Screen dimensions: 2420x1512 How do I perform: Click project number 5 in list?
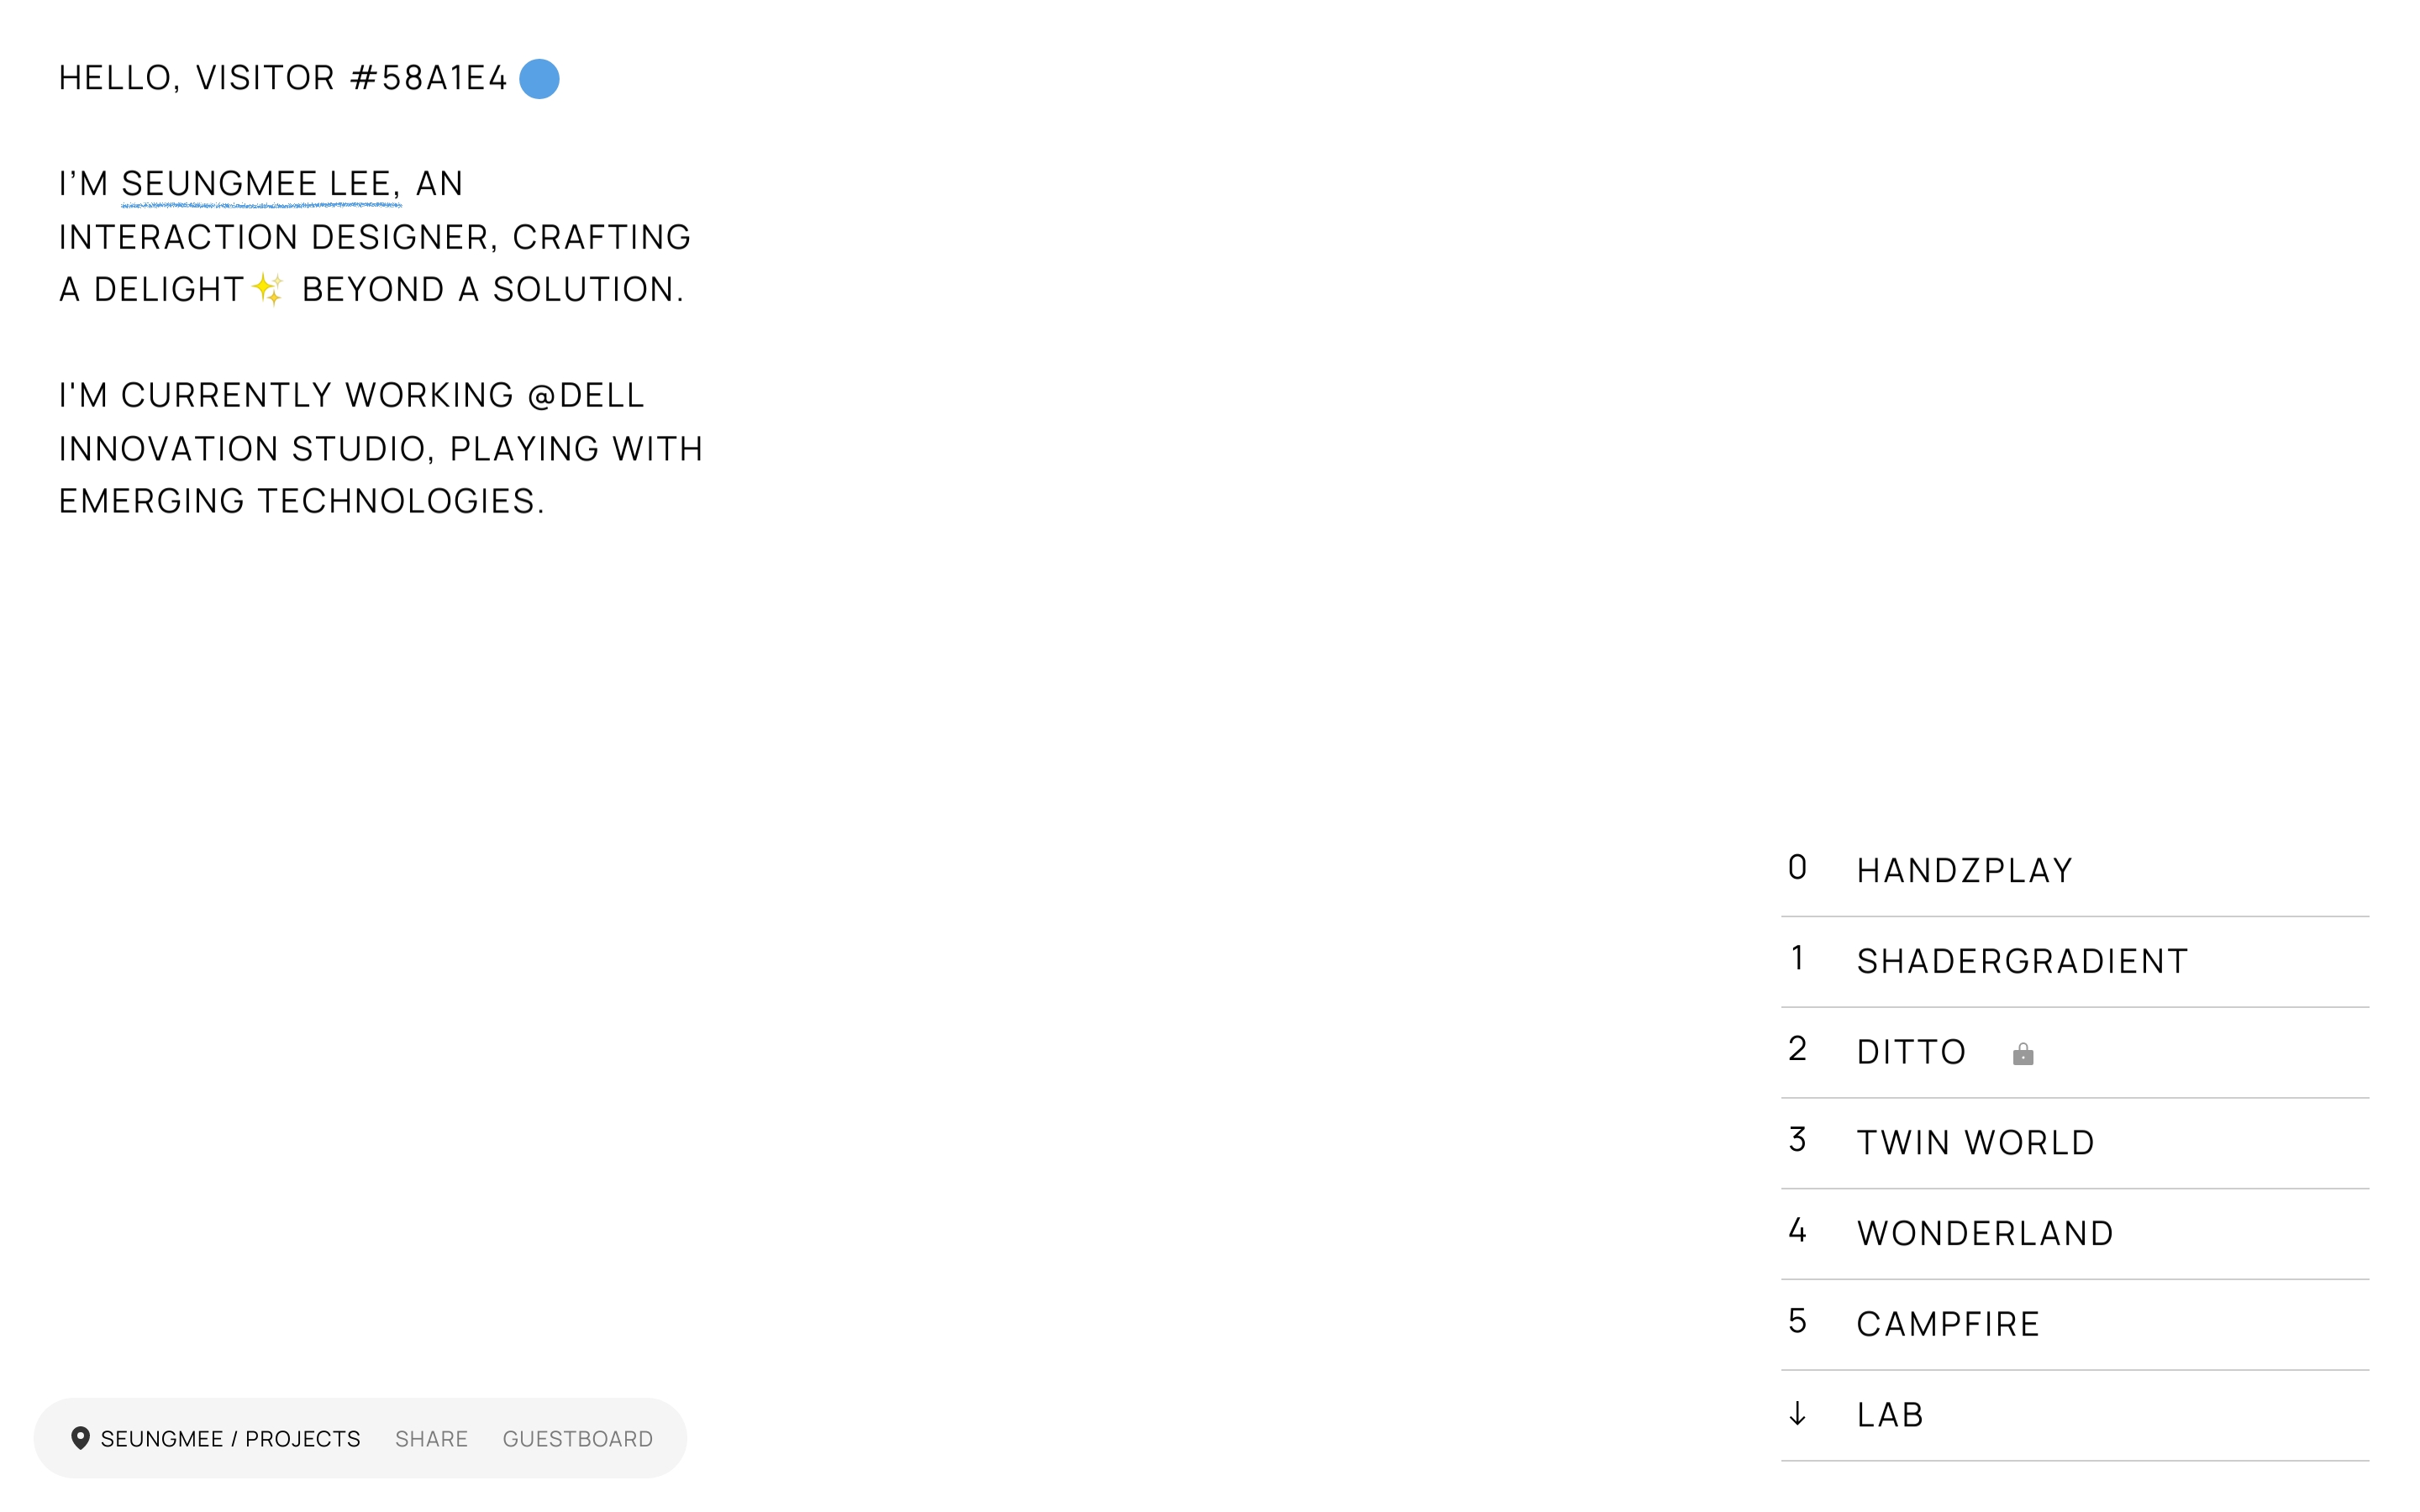(1797, 1321)
